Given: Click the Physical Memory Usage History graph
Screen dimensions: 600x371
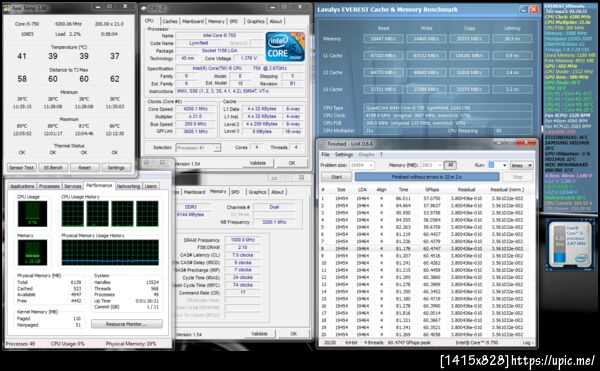Looking at the screenshot, I should 110,252.
